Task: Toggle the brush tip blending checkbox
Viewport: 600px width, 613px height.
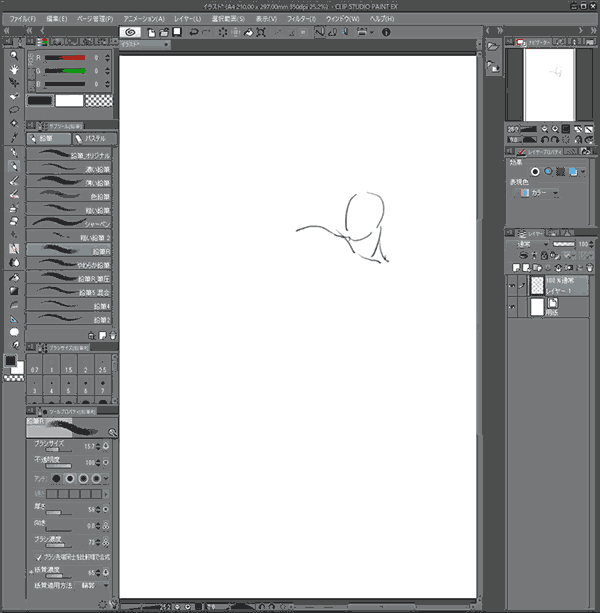Action: pos(38,557)
